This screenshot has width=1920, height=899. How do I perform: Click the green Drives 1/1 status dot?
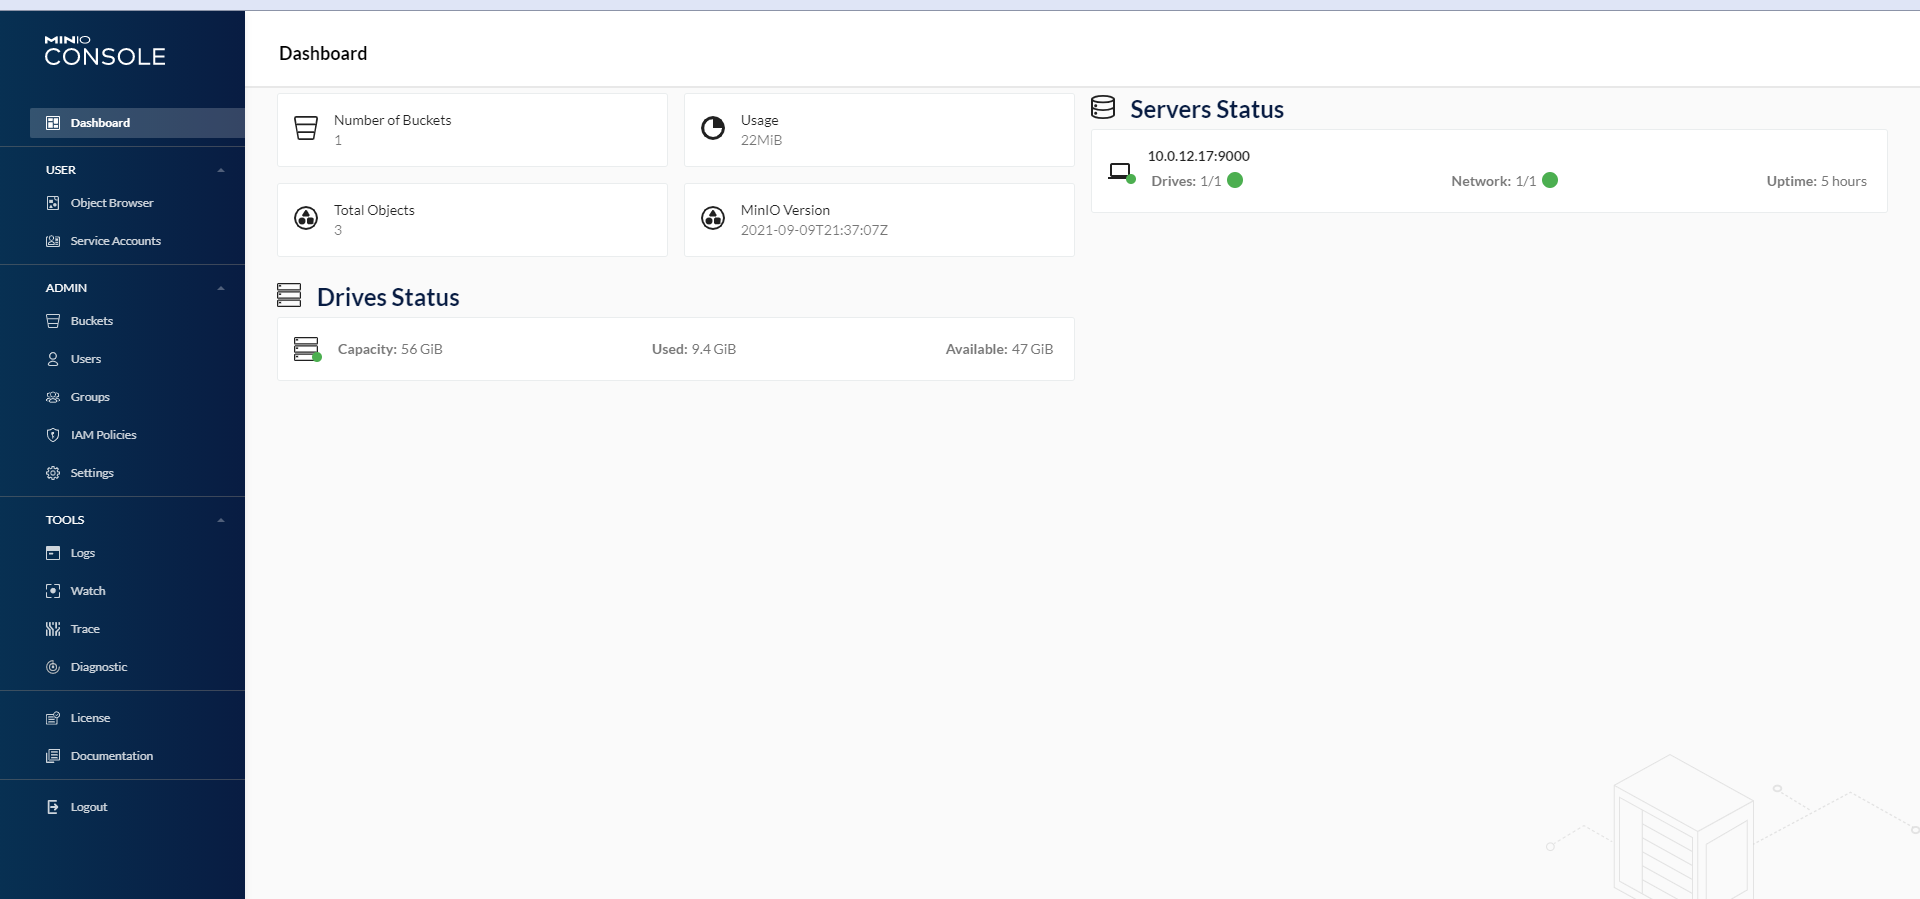tap(1235, 180)
